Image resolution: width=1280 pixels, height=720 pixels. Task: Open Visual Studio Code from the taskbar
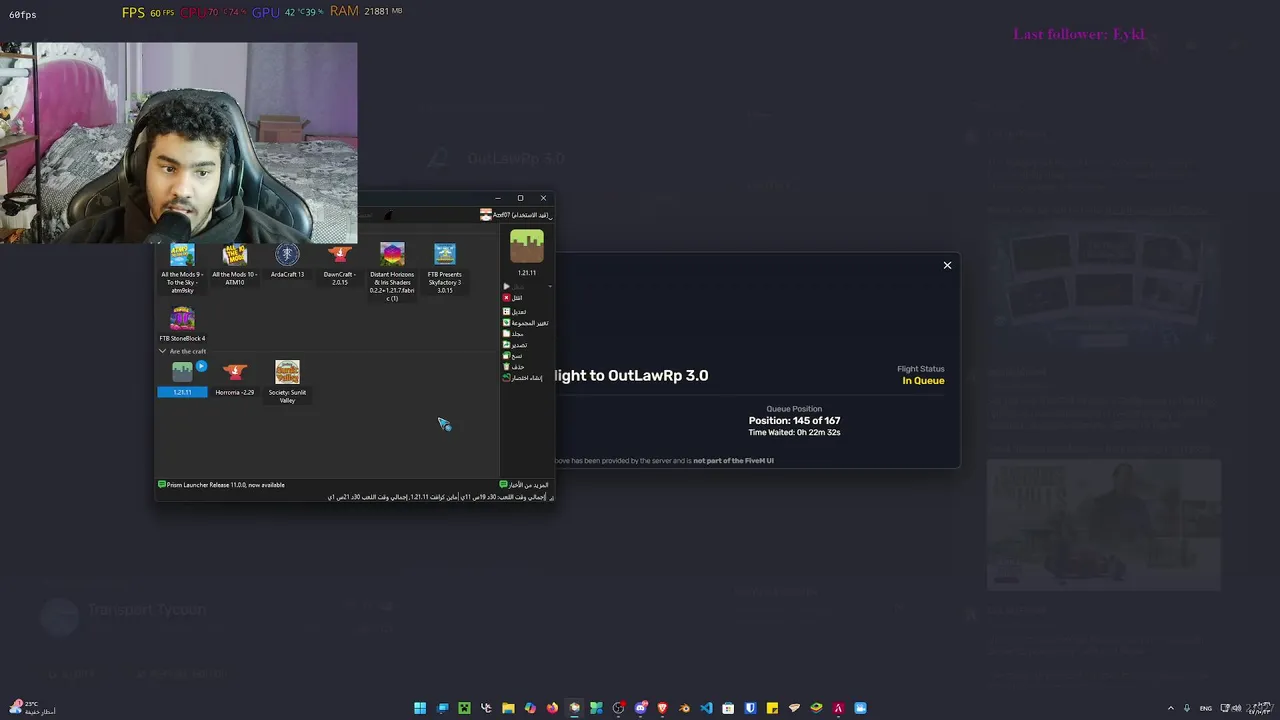tap(706, 708)
